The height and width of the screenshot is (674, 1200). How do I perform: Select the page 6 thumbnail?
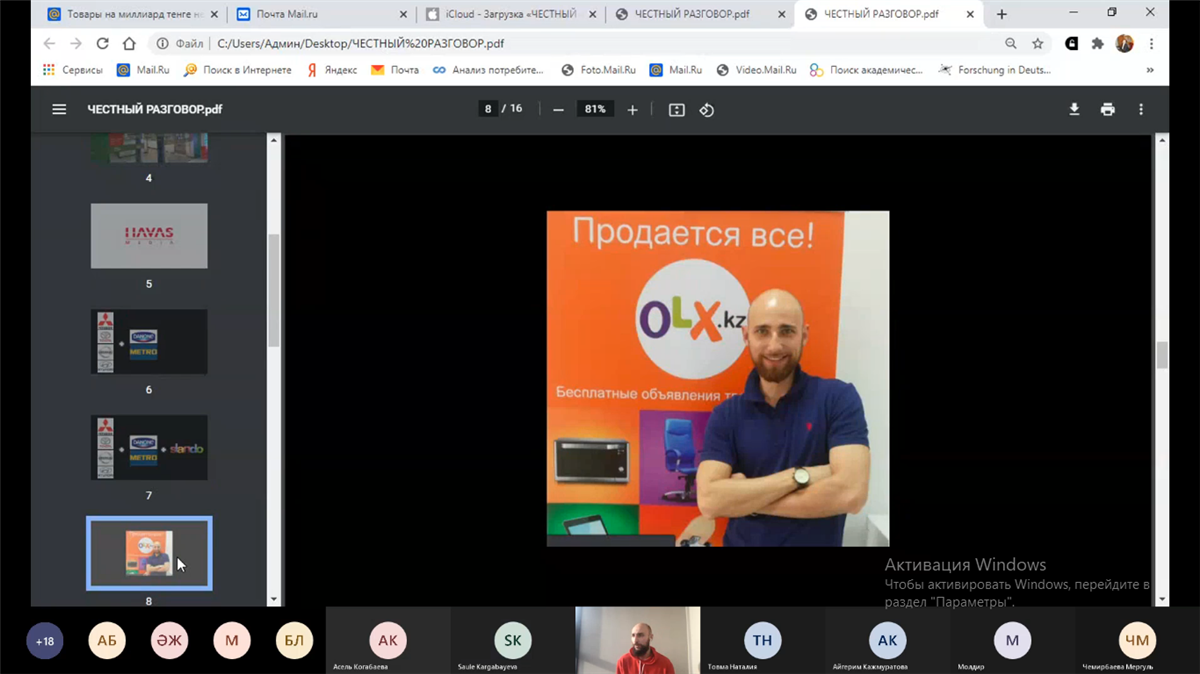(x=149, y=342)
